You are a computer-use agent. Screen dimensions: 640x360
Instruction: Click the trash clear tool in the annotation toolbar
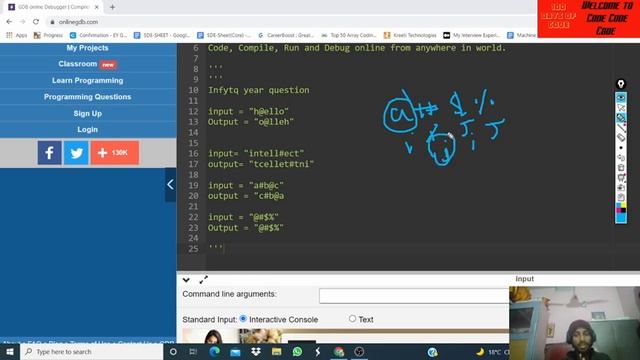coord(621,167)
